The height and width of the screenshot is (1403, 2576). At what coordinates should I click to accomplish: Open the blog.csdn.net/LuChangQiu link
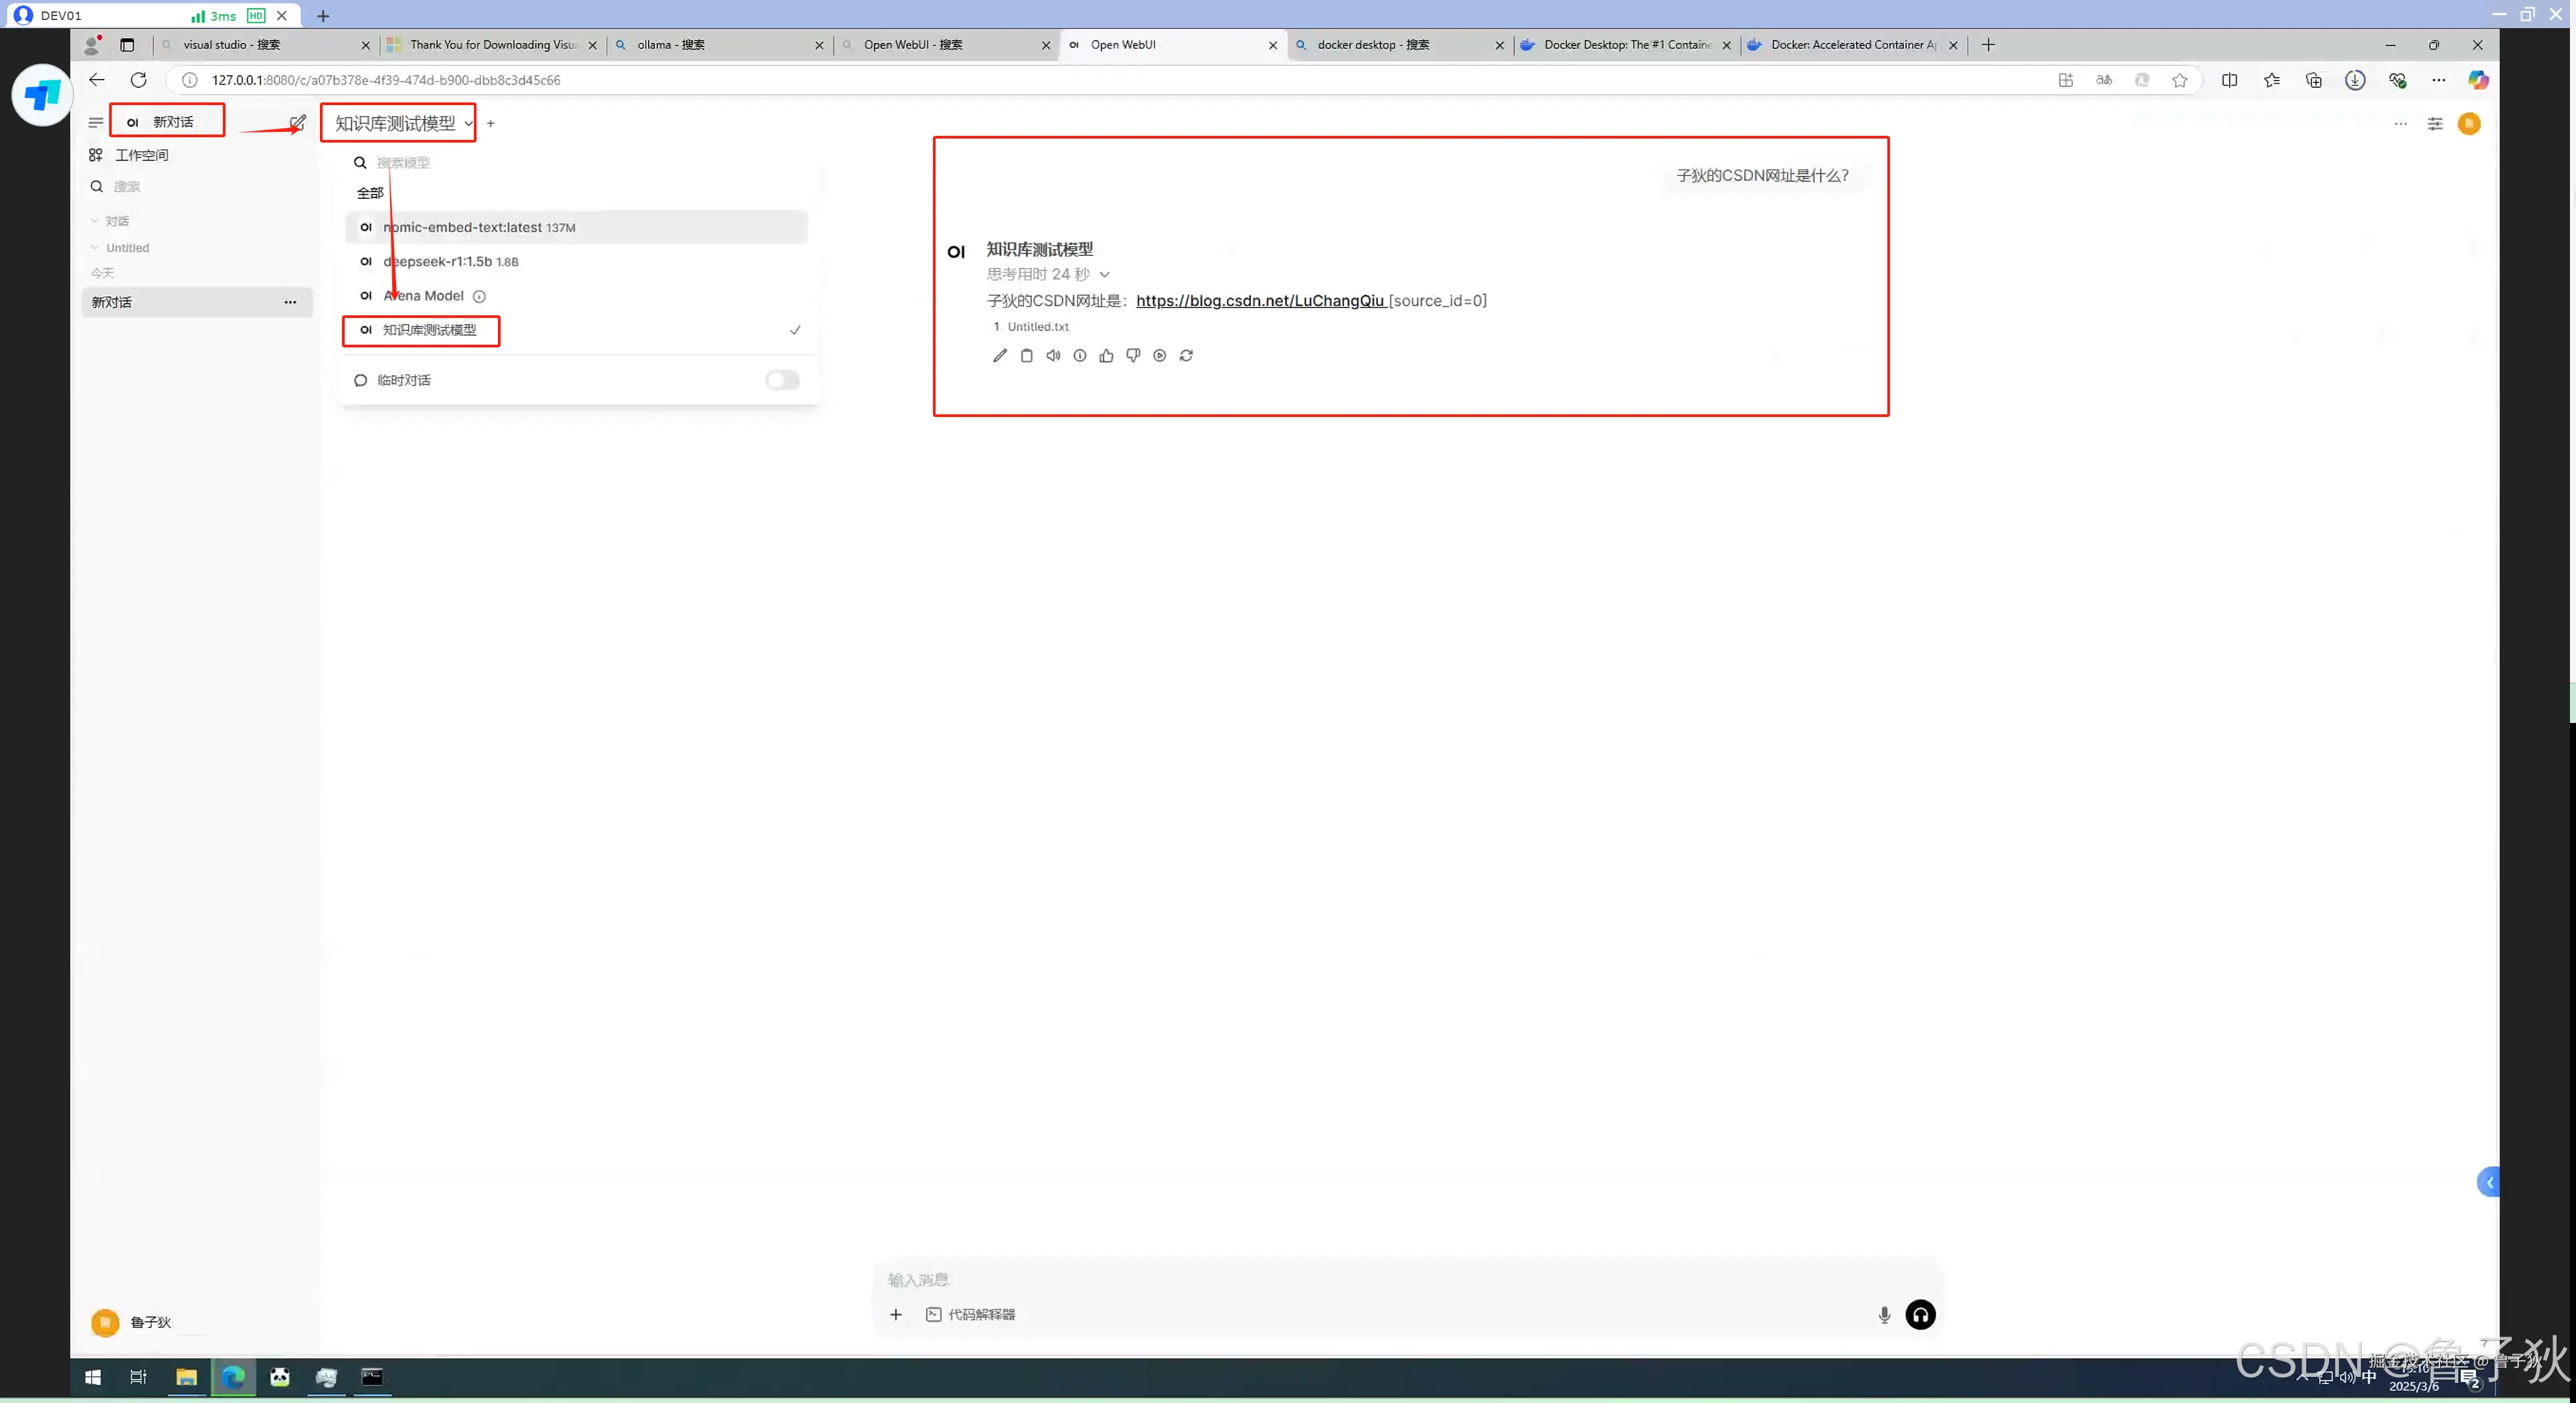(1260, 301)
